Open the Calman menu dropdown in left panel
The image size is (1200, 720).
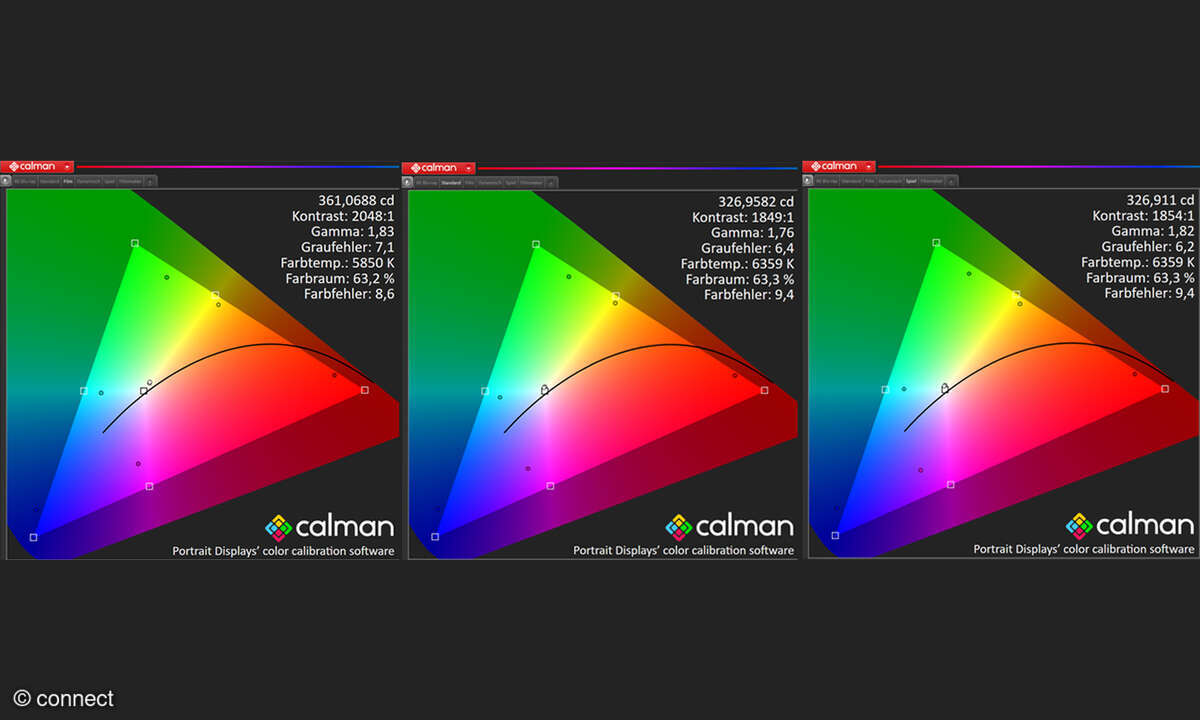(x=67, y=167)
